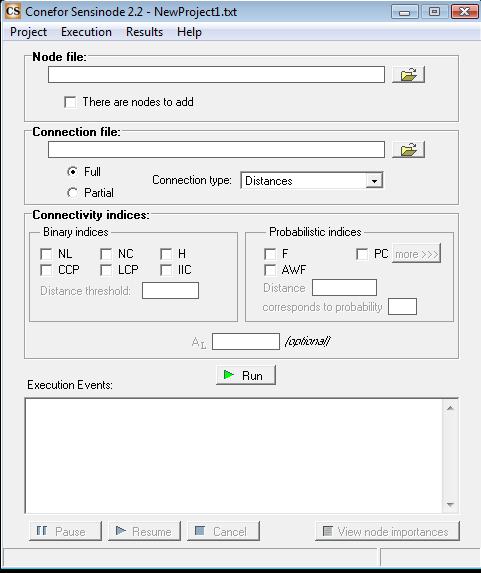Enable 'There are nodes to add' checkbox

(70, 102)
